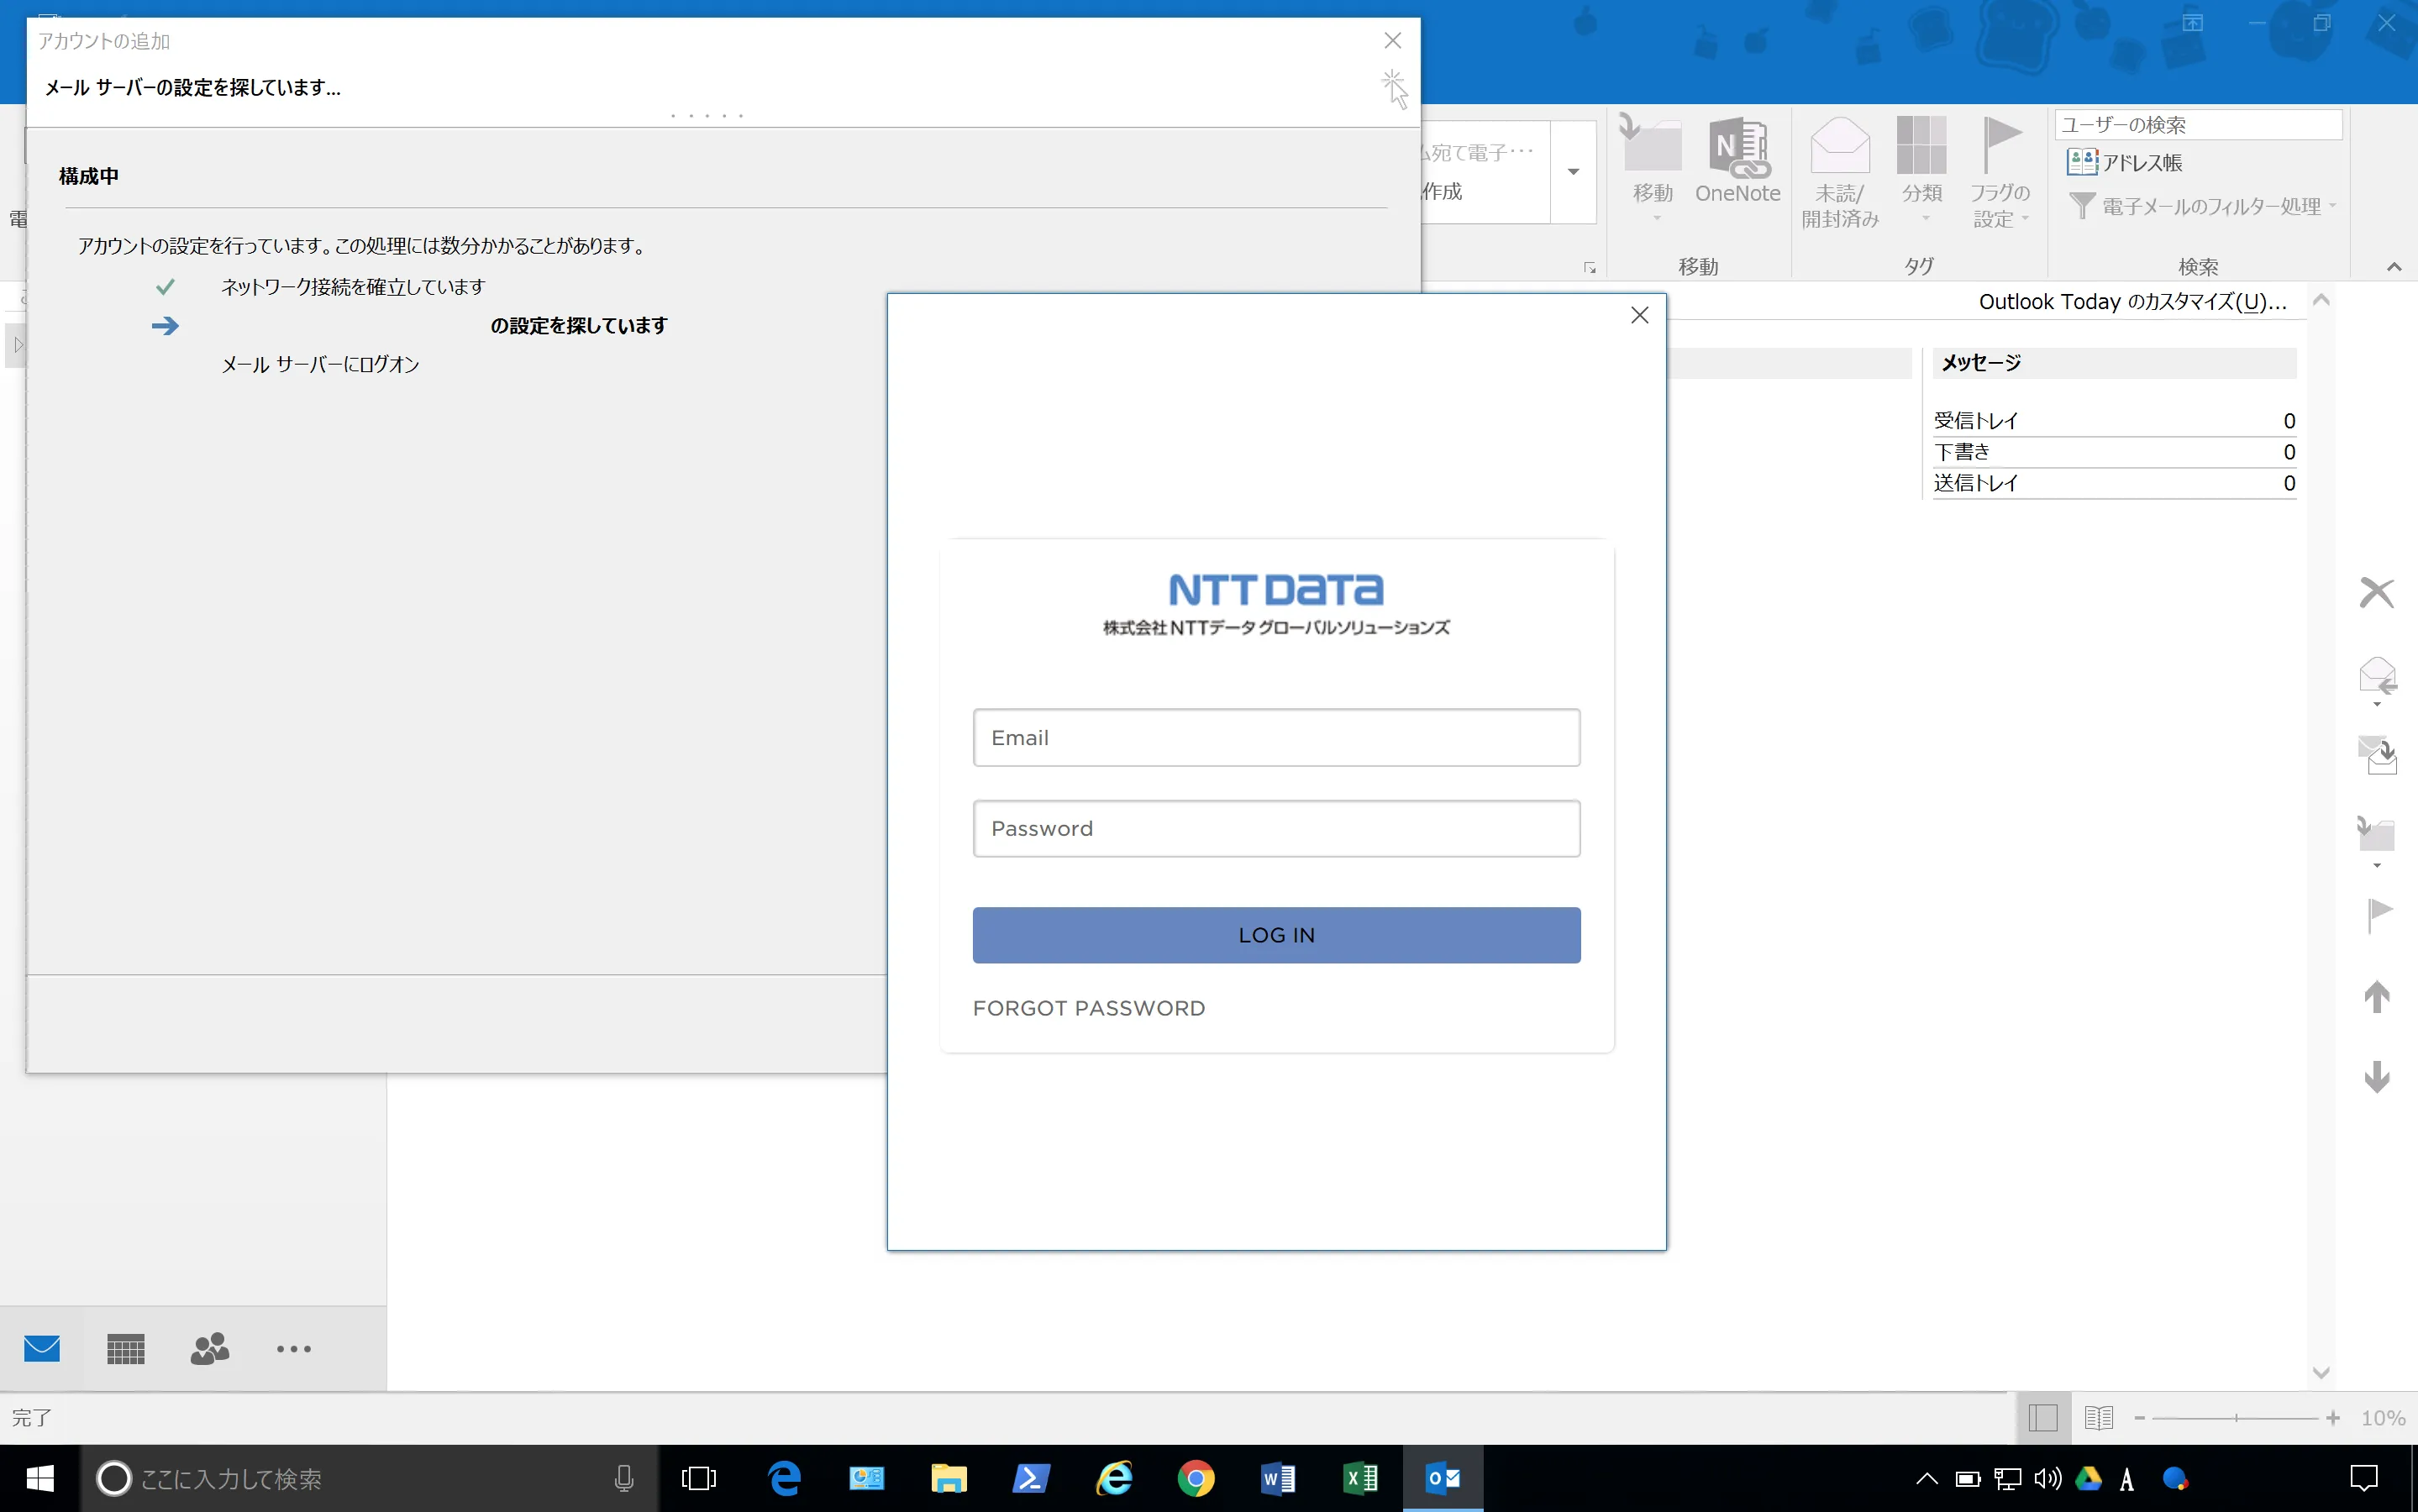
Task: Expand the quick steps gallery dropdown arrow
Action: click(x=1573, y=172)
